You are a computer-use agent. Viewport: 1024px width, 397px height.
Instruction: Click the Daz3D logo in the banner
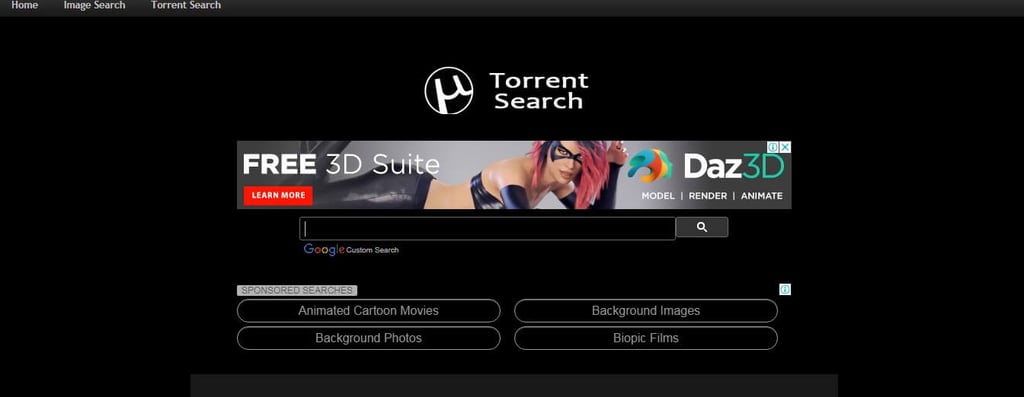point(705,167)
